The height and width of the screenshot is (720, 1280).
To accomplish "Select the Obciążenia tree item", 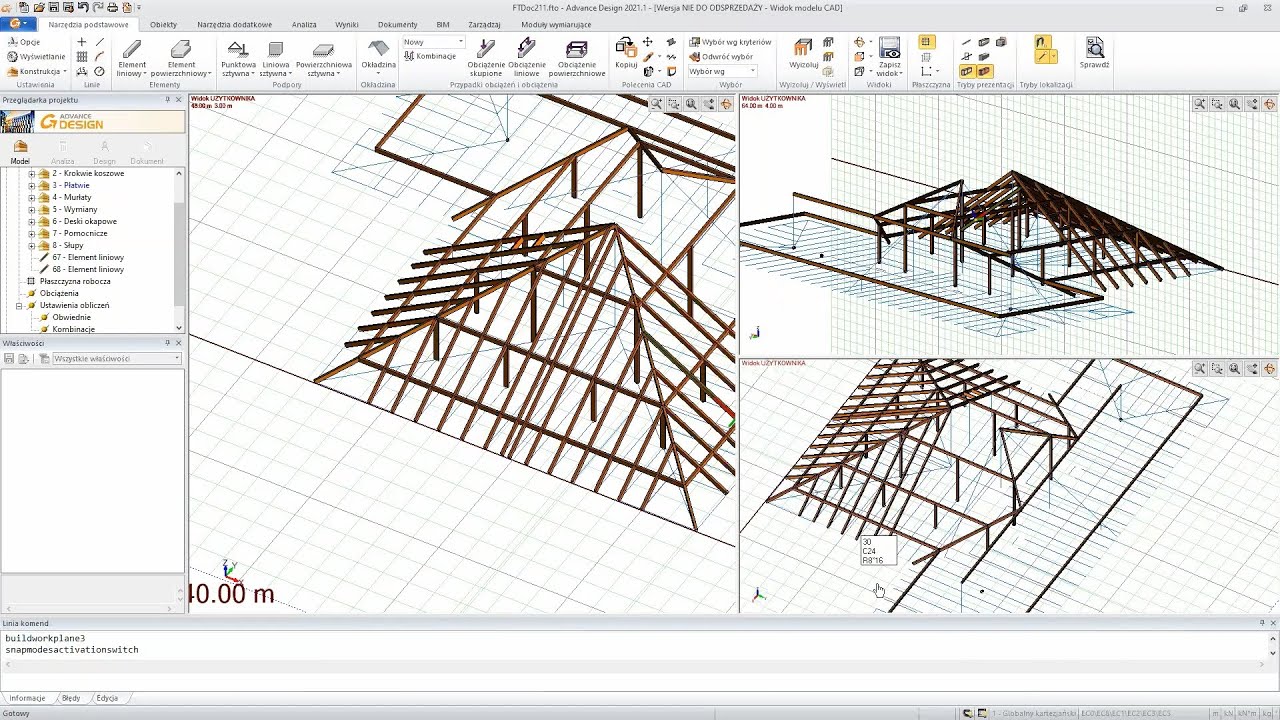I will click(59, 294).
